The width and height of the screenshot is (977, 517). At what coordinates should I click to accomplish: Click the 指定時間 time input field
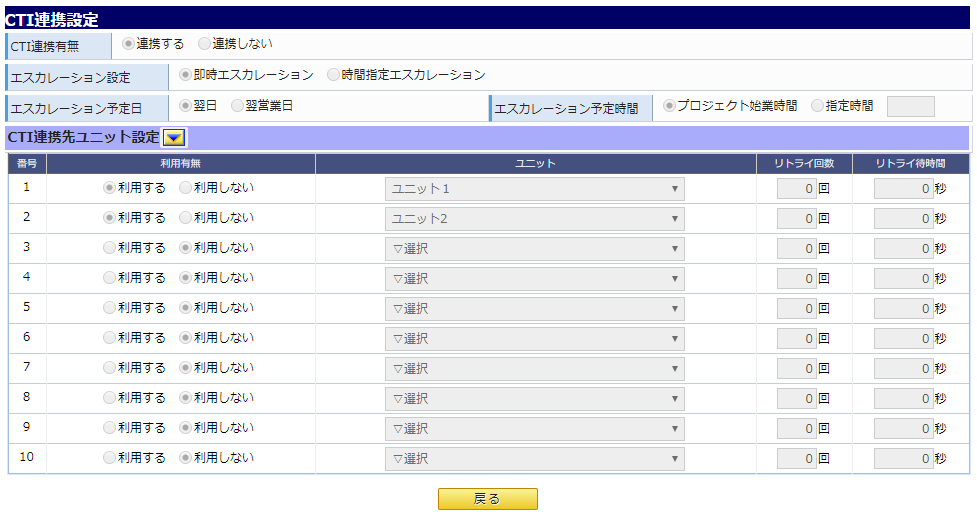[910, 107]
